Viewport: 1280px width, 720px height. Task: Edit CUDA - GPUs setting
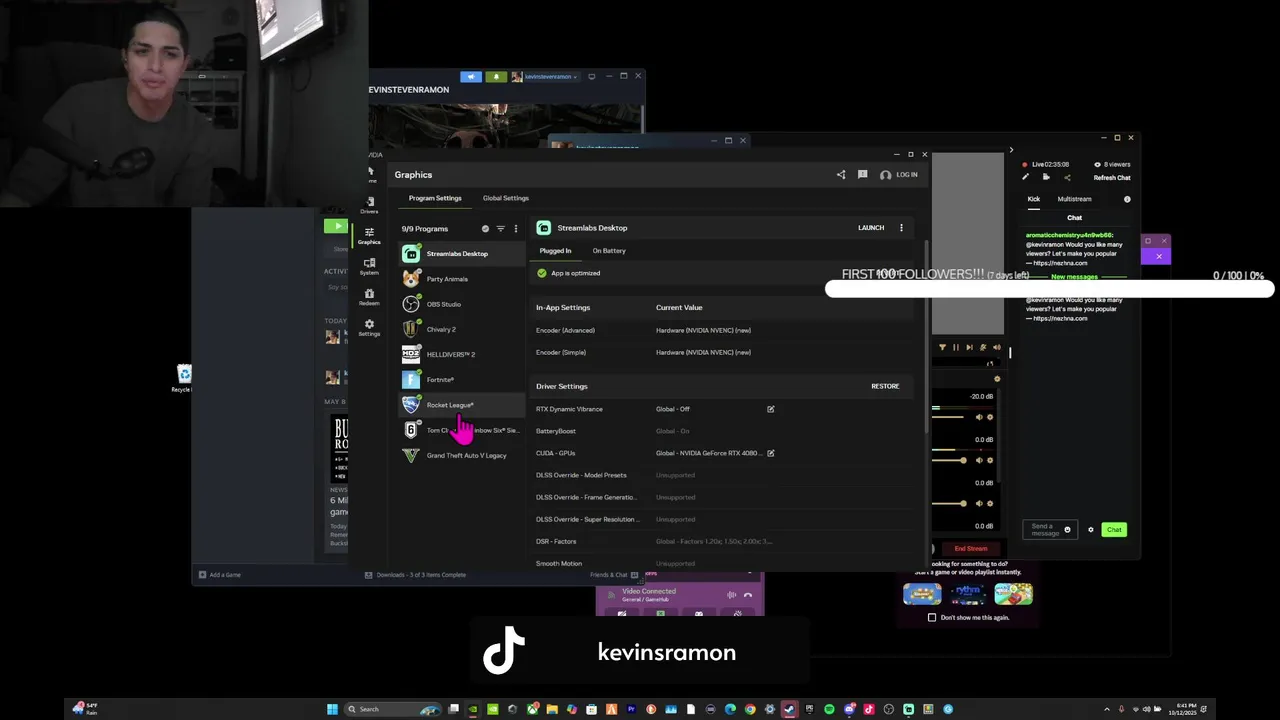click(x=771, y=453)
